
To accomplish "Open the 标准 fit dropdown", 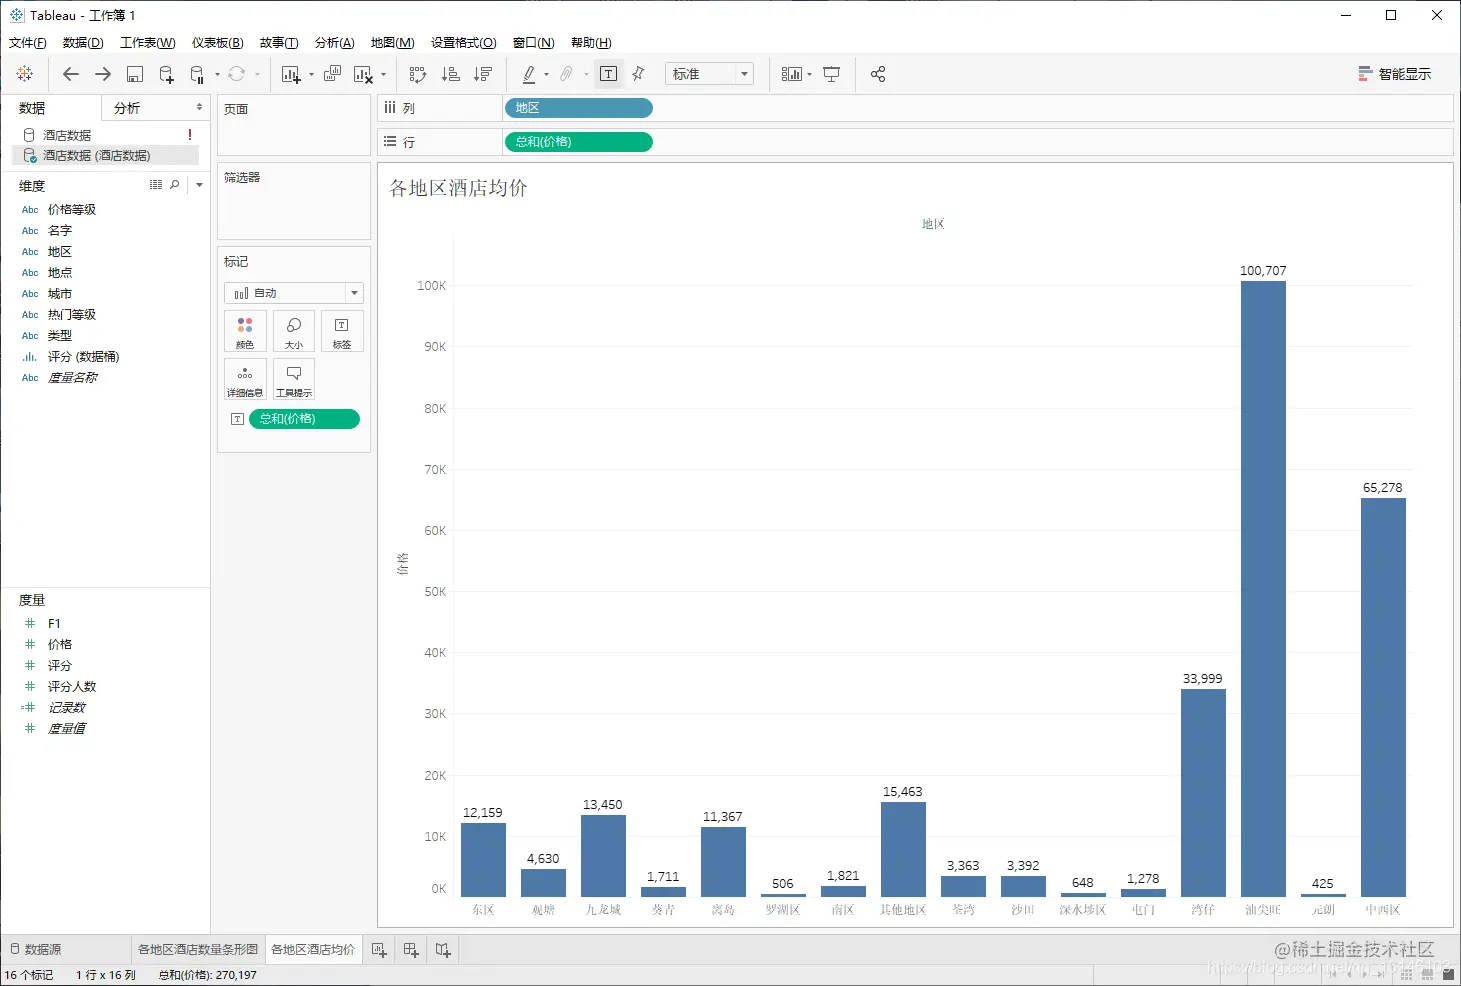I will click(x=709, y=74).
